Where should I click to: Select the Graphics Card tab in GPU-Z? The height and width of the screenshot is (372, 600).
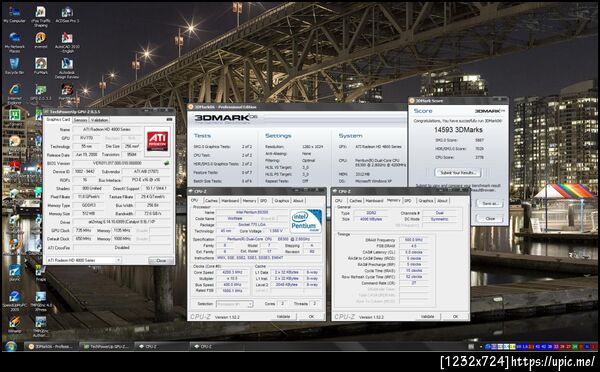point(58,119)
